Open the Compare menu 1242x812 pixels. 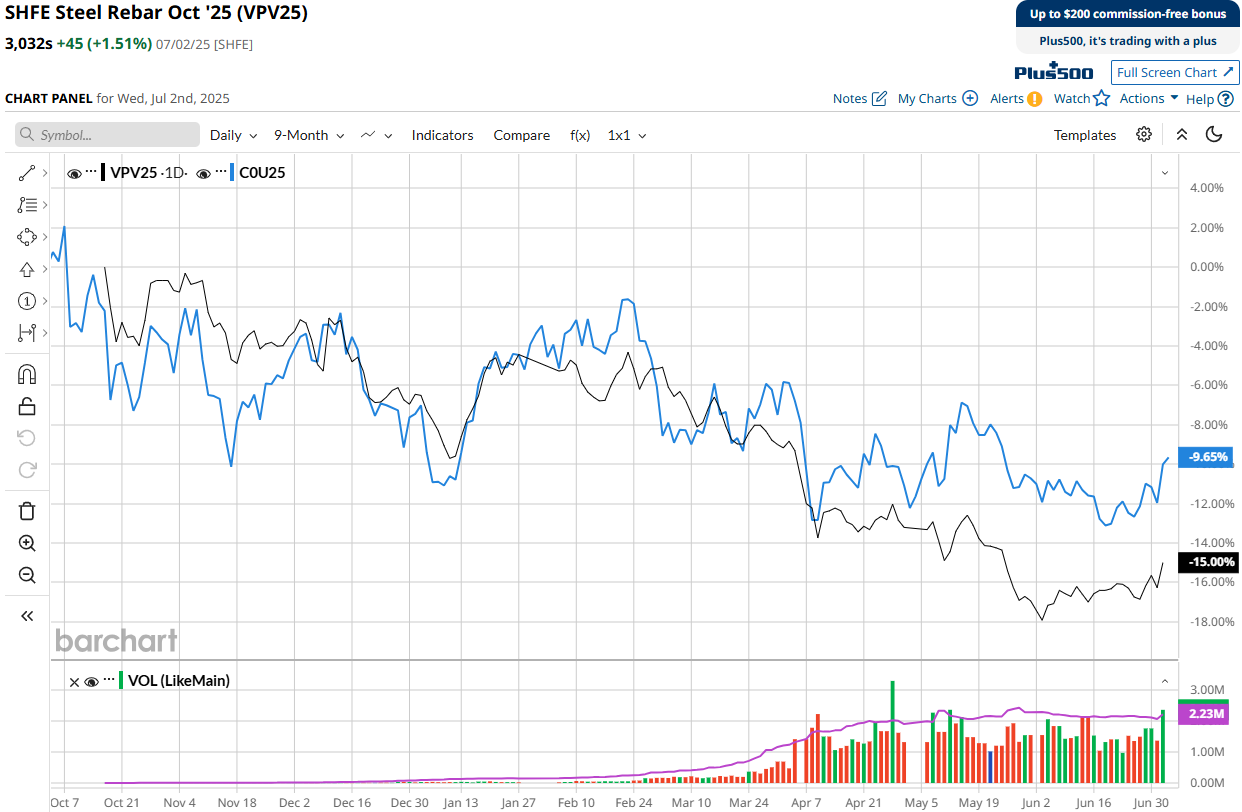point(521,135)
